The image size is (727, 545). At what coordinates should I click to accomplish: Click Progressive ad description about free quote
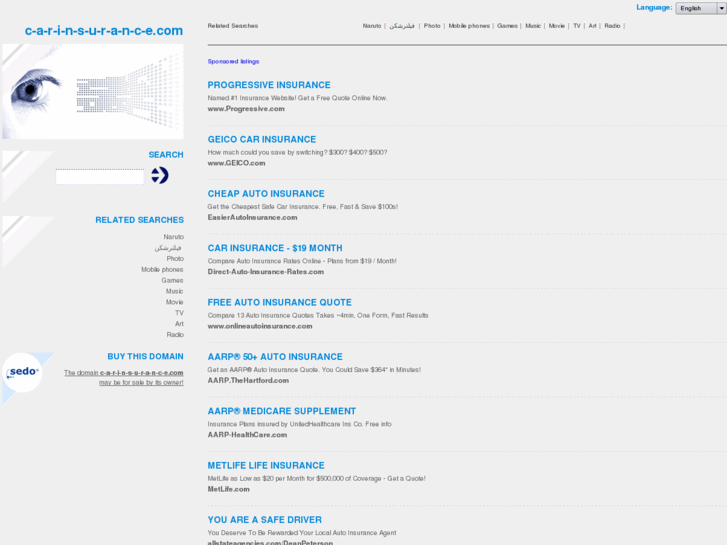coord(297,98)
